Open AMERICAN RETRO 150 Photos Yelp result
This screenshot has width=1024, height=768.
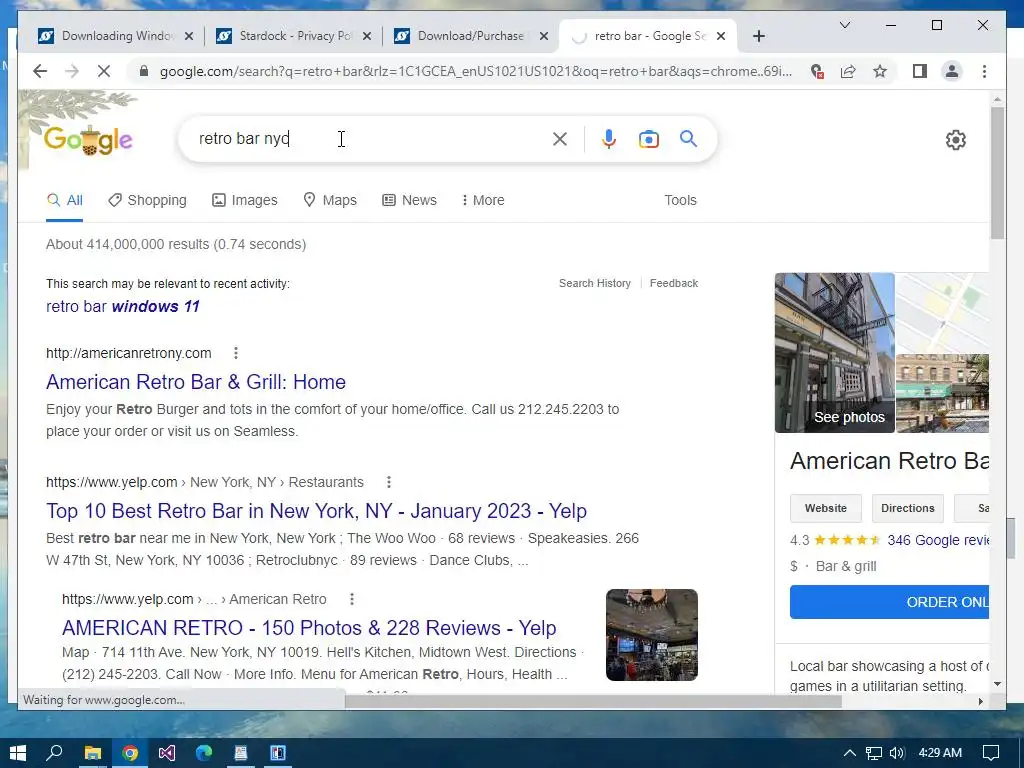[x=309, y=628]
